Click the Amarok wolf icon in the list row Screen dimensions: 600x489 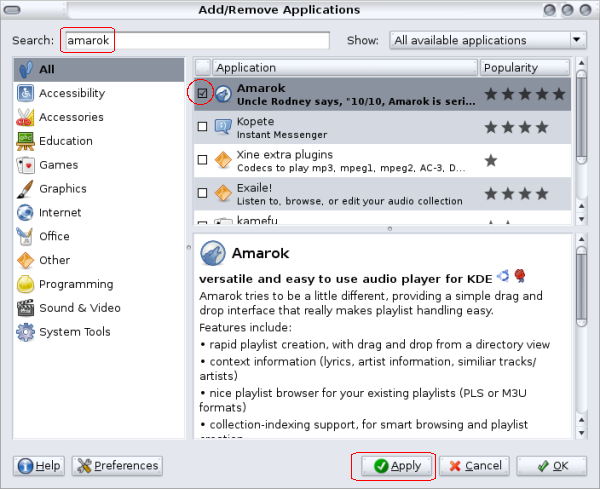coord(223,94)
